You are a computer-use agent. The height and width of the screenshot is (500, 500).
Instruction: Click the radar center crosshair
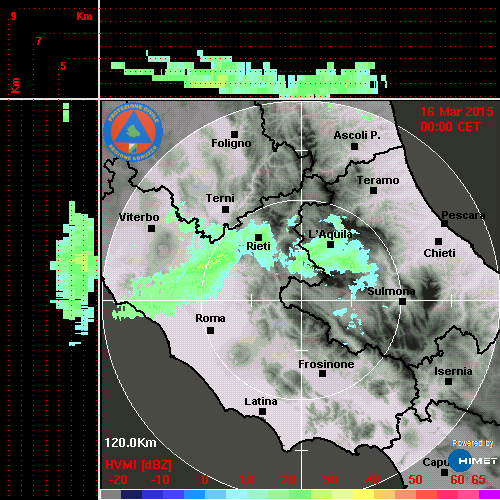point(302,301)
